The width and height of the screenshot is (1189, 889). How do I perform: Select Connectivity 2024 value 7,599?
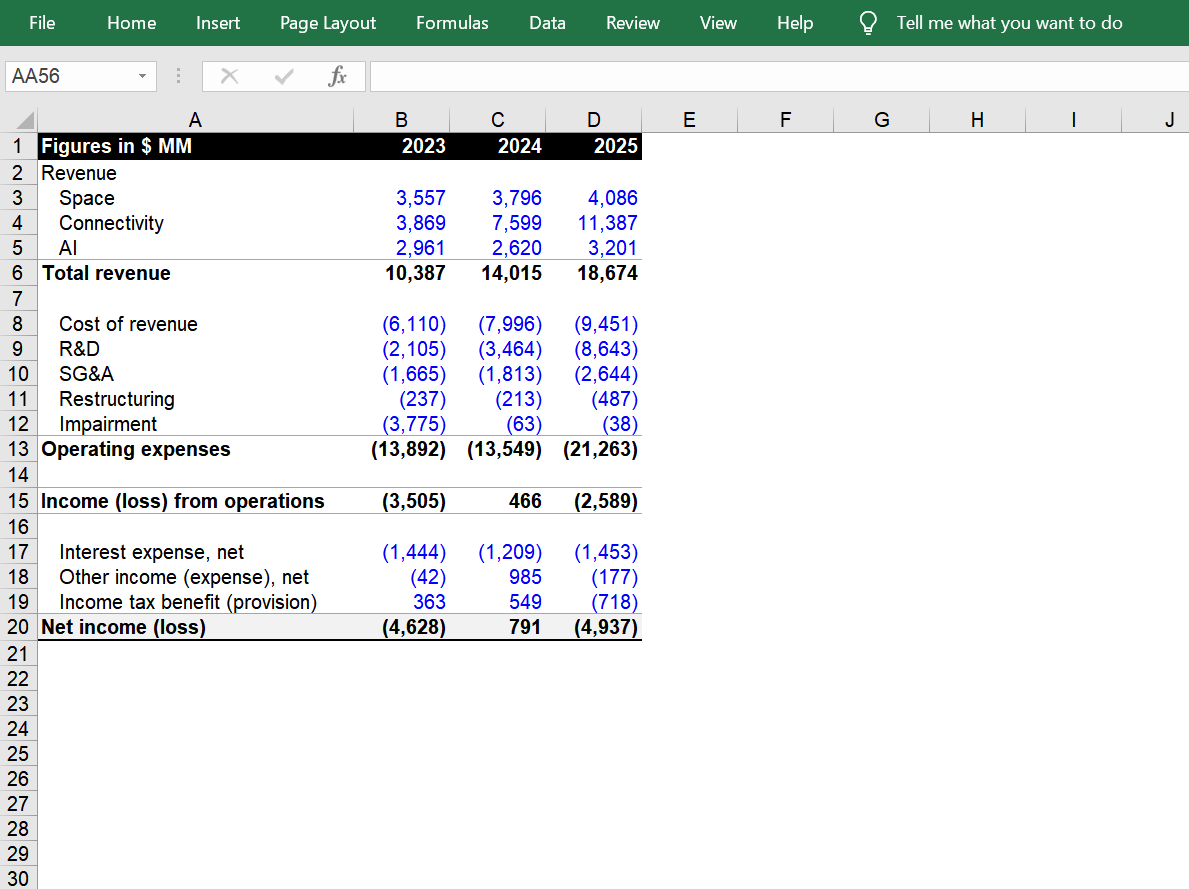497,223
